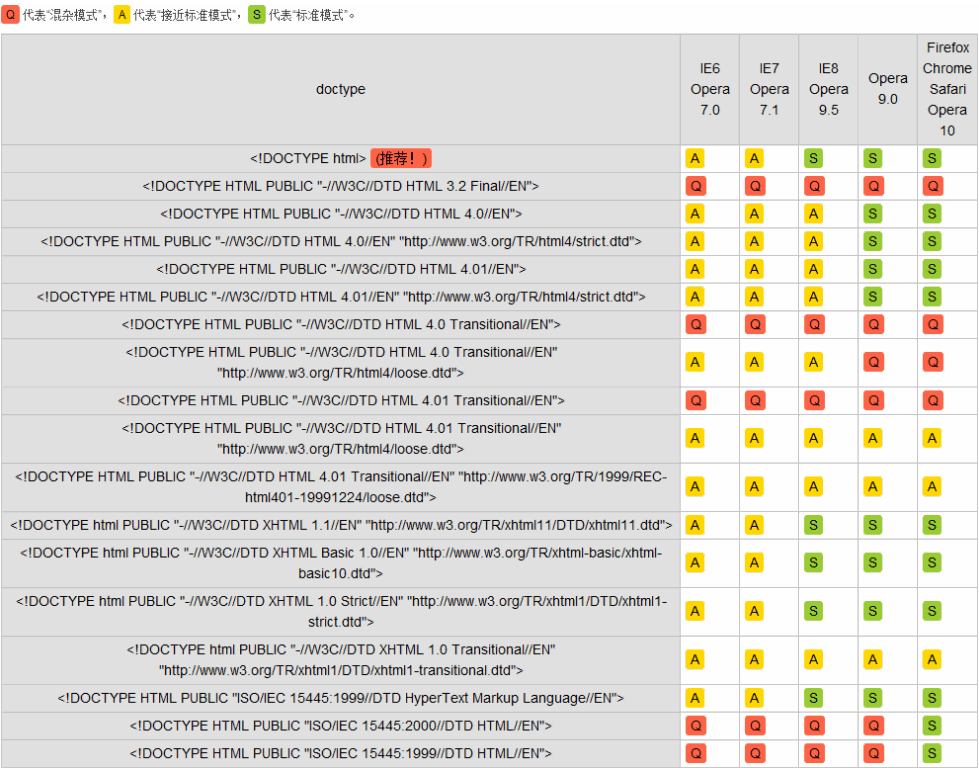
Task: Click the IE7 Q badge in HTML 4.01 Transitional no-URL row
Action: tap(754, 400)
